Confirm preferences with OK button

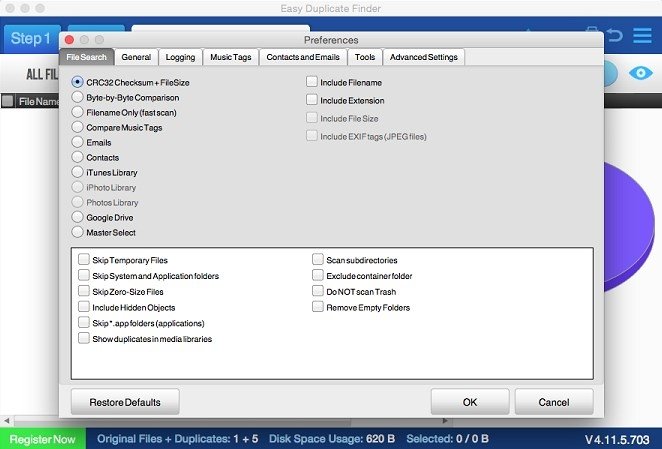point(469,402)
